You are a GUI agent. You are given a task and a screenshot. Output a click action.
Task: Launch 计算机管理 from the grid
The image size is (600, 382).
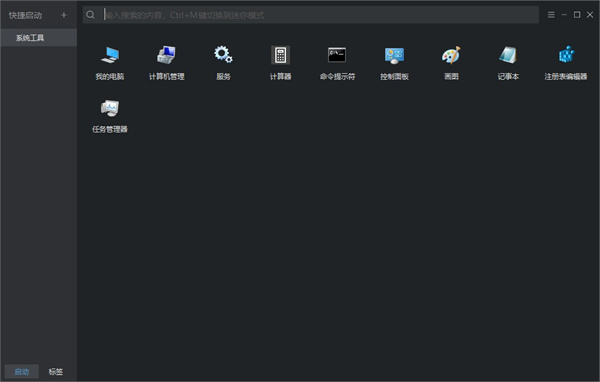tap(166, 55)
